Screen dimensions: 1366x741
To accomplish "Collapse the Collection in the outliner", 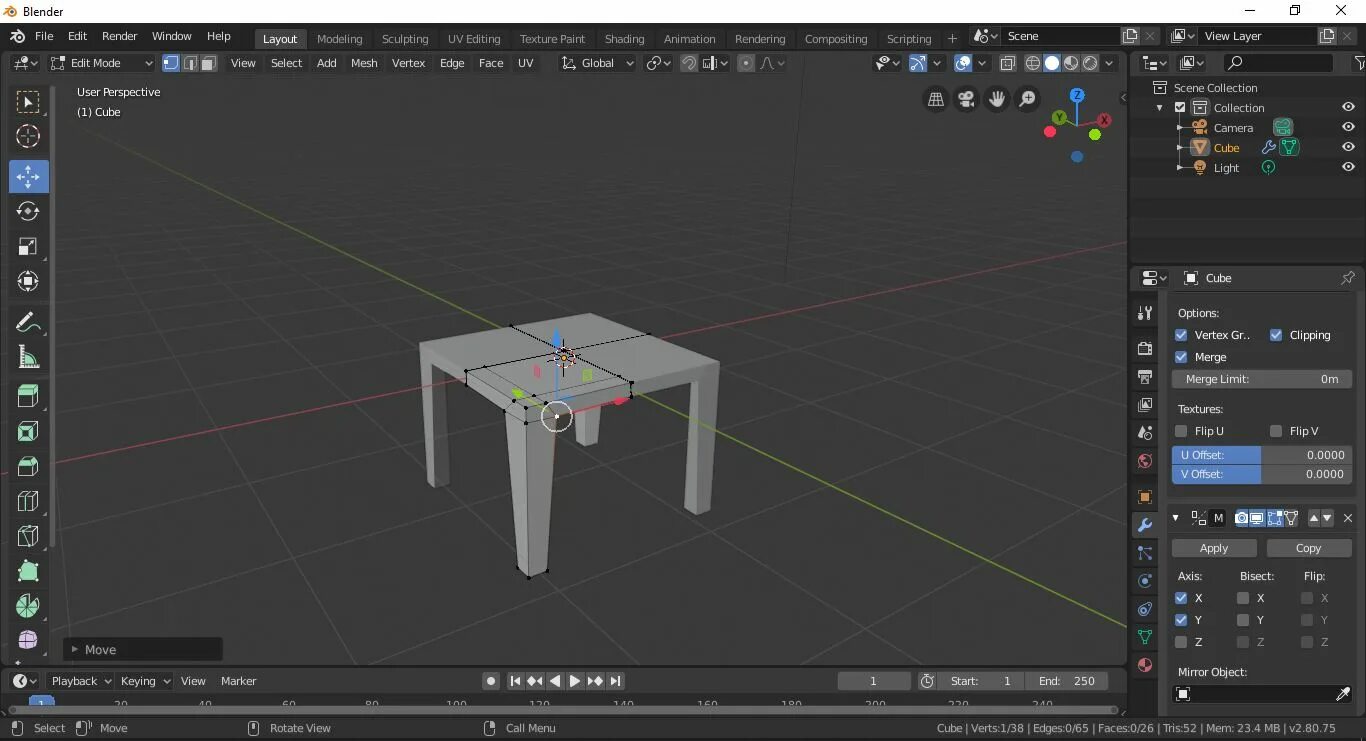I will [1159, 107].
